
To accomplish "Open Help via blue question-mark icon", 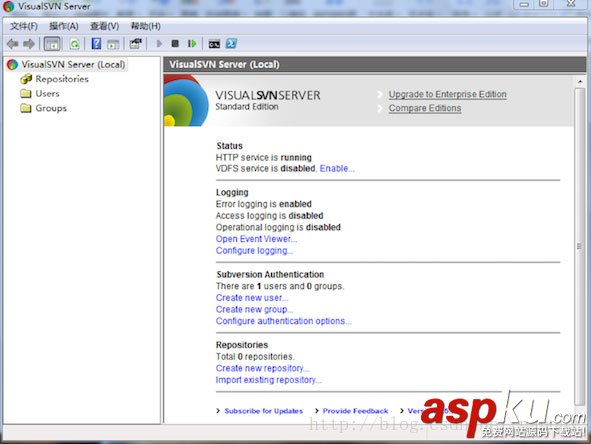I will (x=96, y=44).
